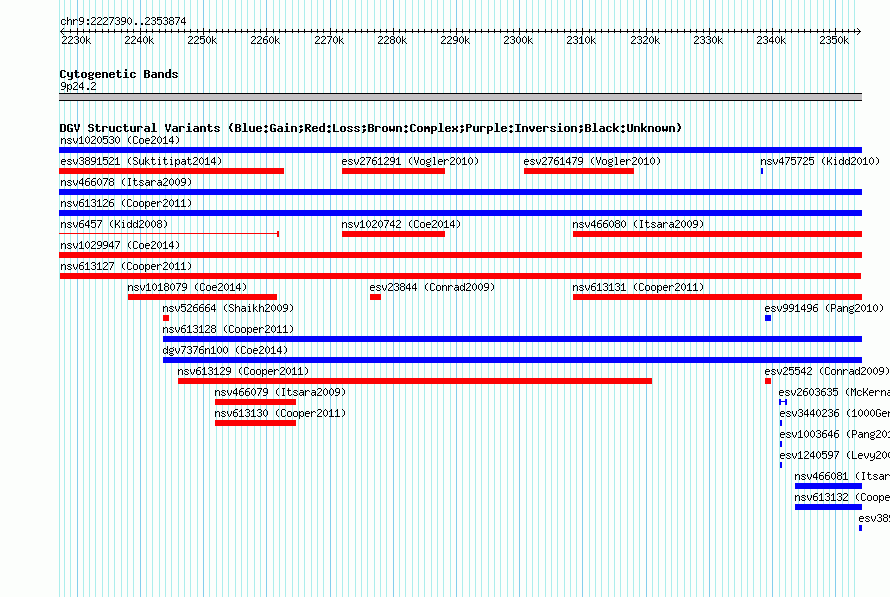Click the 2320k ruler position label
This screenshot has height=597, width=890.
pyautogui.click(x=645, y=40)
